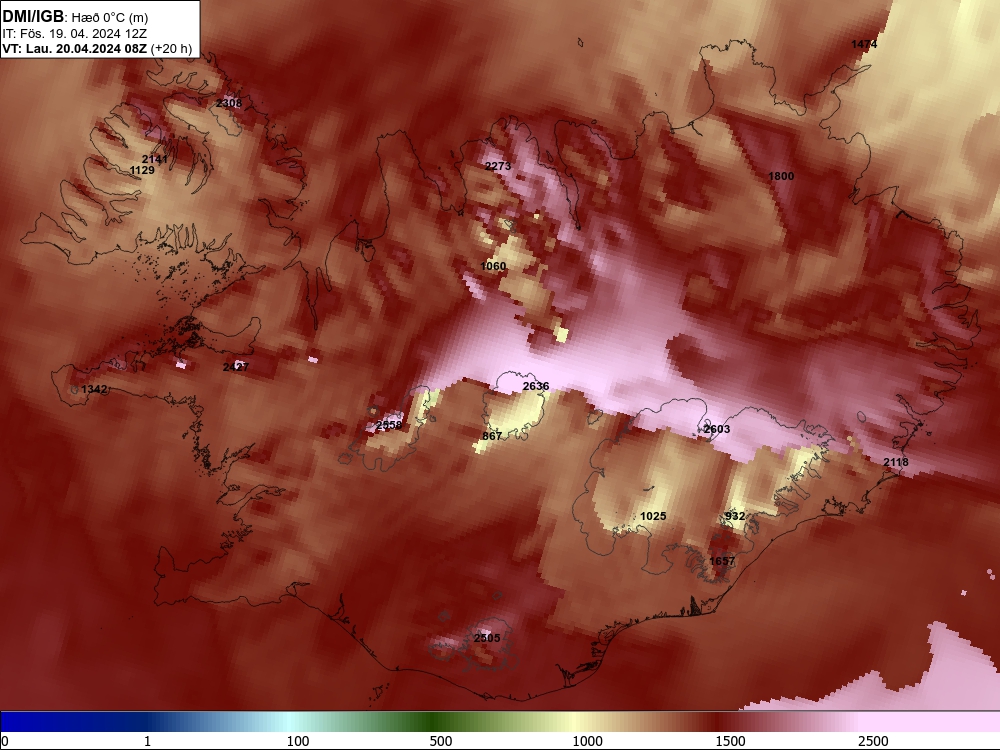This screenshot has height=750, width=1000.
Task: Click the color scale tick label 2500
Action: [873, 741]
